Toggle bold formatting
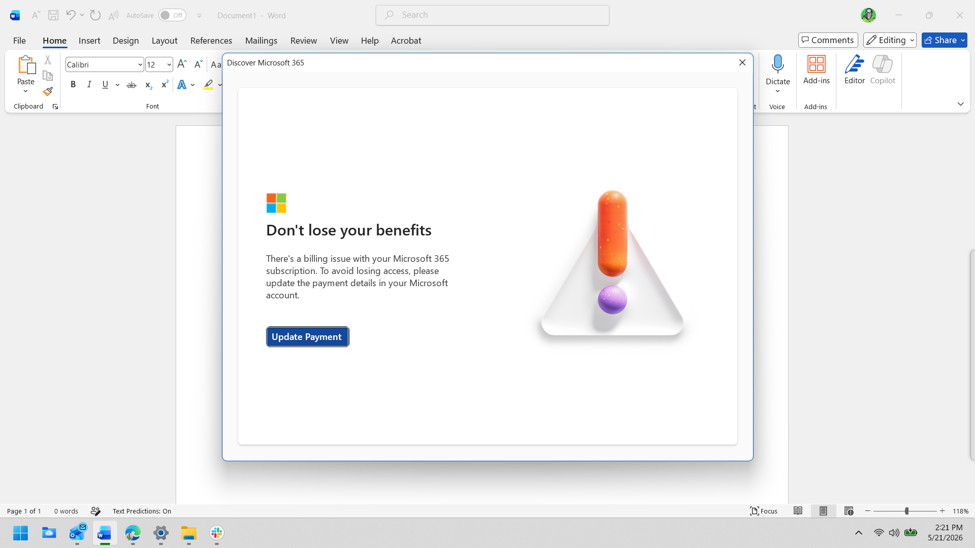The width and height of the screenshot is (975, 548). pyautogui.click(x=73, y=85)
